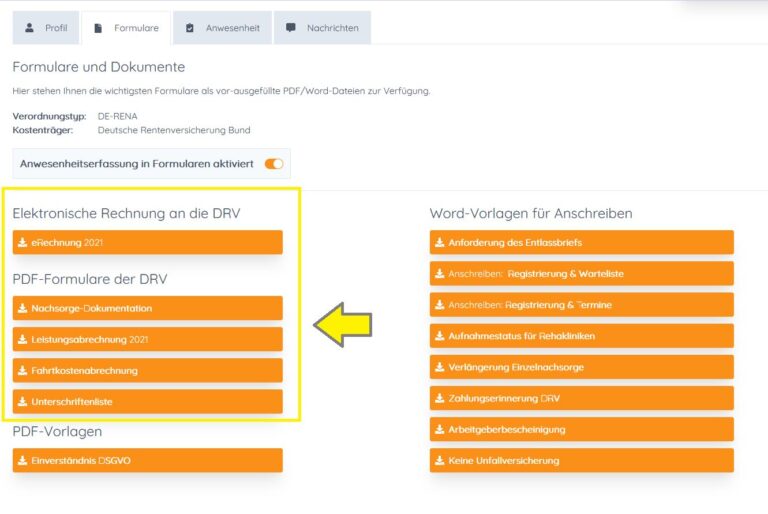Download Anschreiben Registrierung & Warteliste template
The width and height of the screenshot is (768, 514).
click(x=581, y=274)
